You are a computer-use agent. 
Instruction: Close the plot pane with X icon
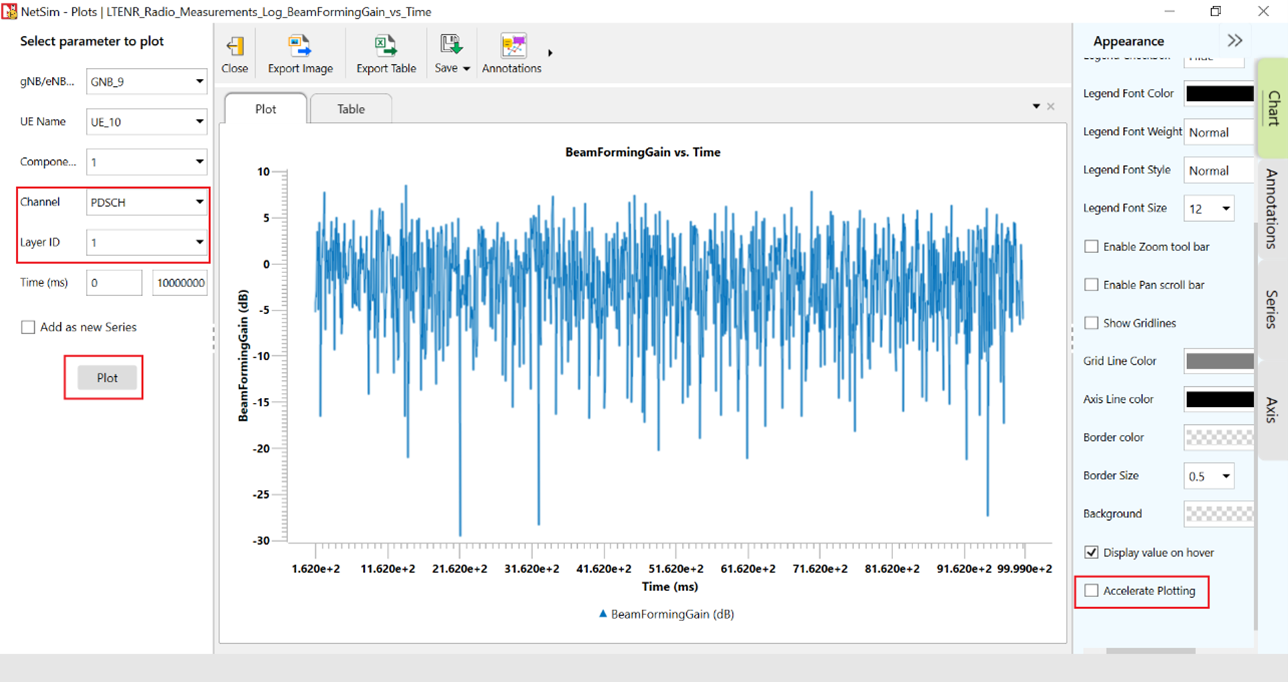(1051, 106)
